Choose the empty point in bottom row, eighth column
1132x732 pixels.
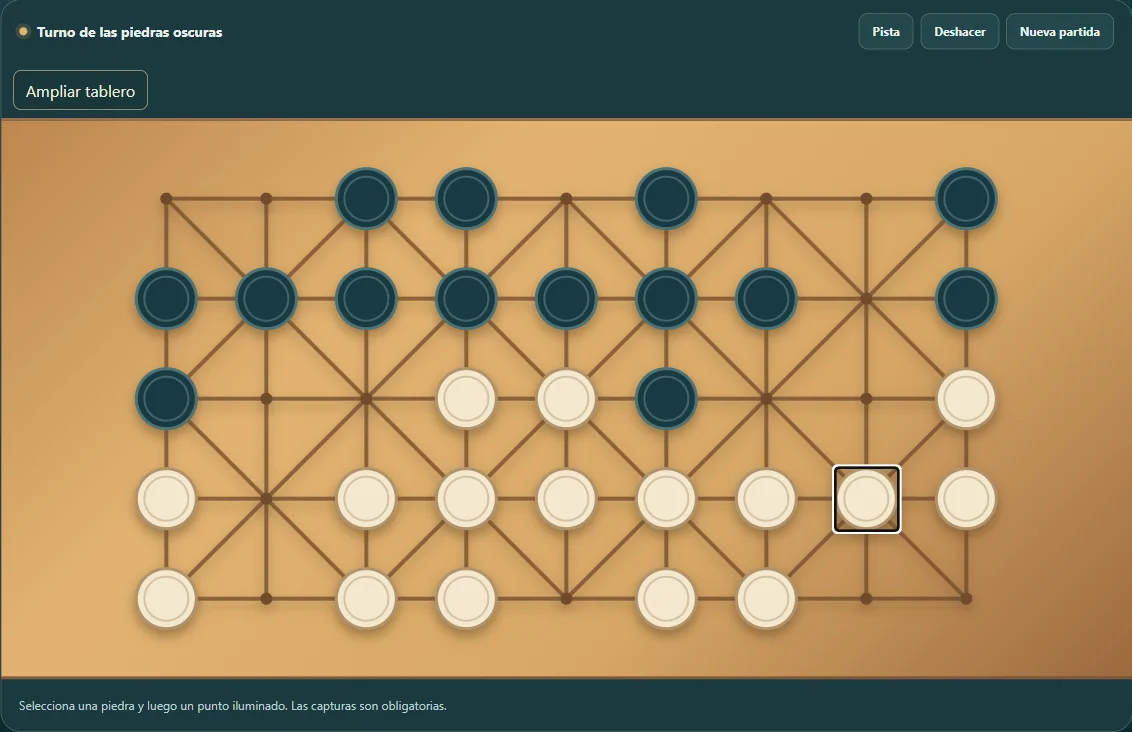pyautogui.click(x=866, y=598)
